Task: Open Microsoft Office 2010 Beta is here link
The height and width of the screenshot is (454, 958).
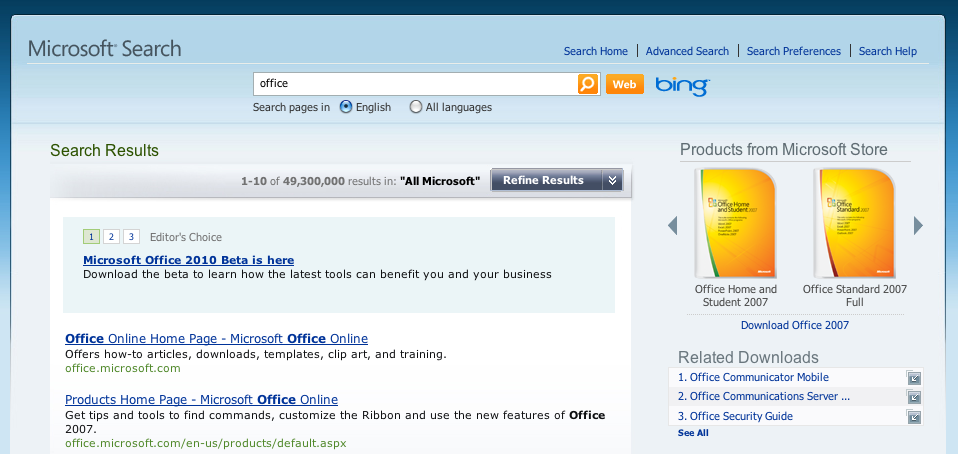Action: click(x=188, y=260)
